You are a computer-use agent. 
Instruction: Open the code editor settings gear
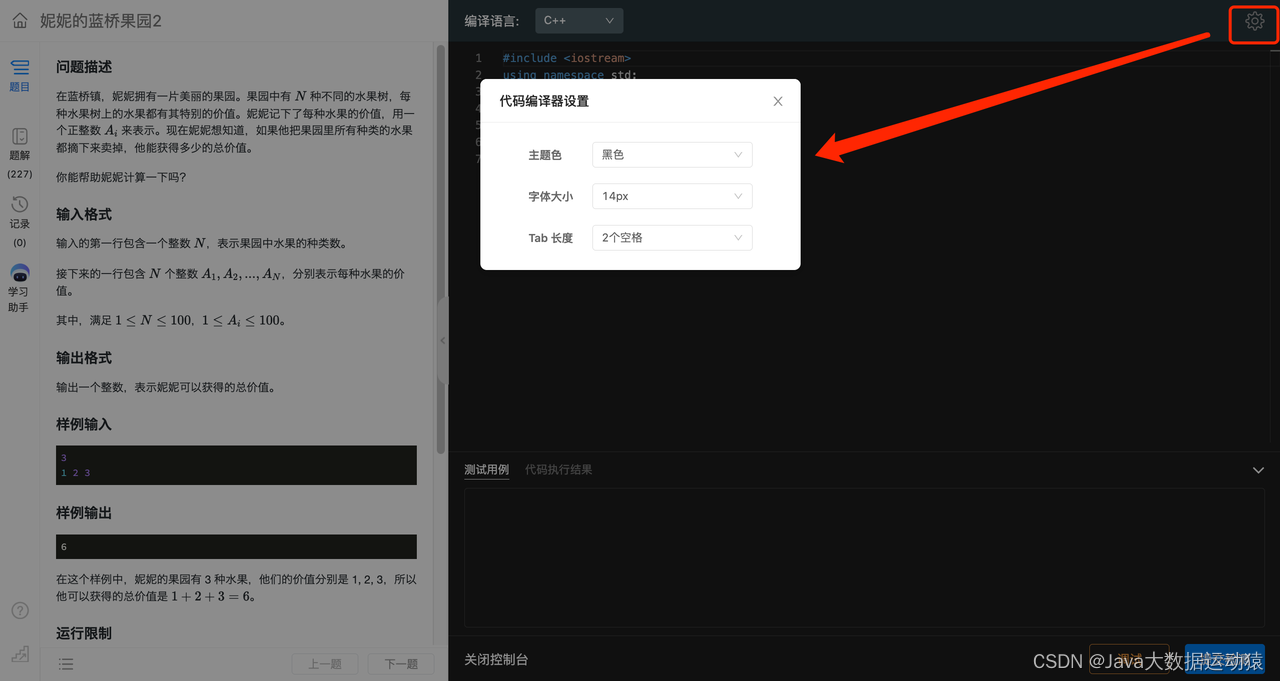coord(1254,21)
